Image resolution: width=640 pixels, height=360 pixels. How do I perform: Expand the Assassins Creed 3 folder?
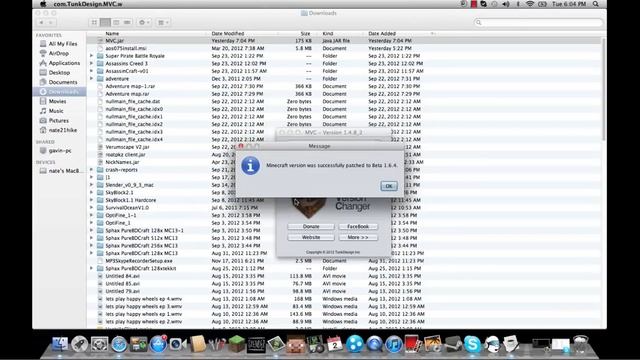(91, 64)
